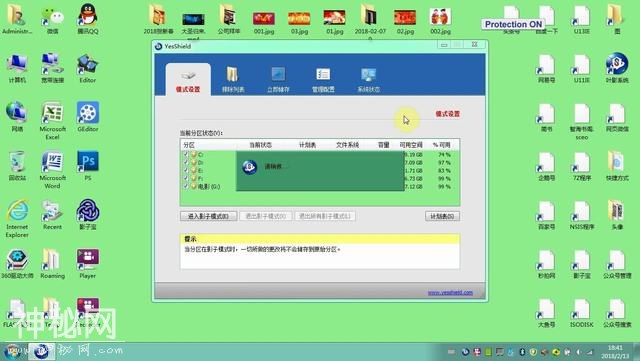Sort by the 分区 partition column header

coord(189,145)
